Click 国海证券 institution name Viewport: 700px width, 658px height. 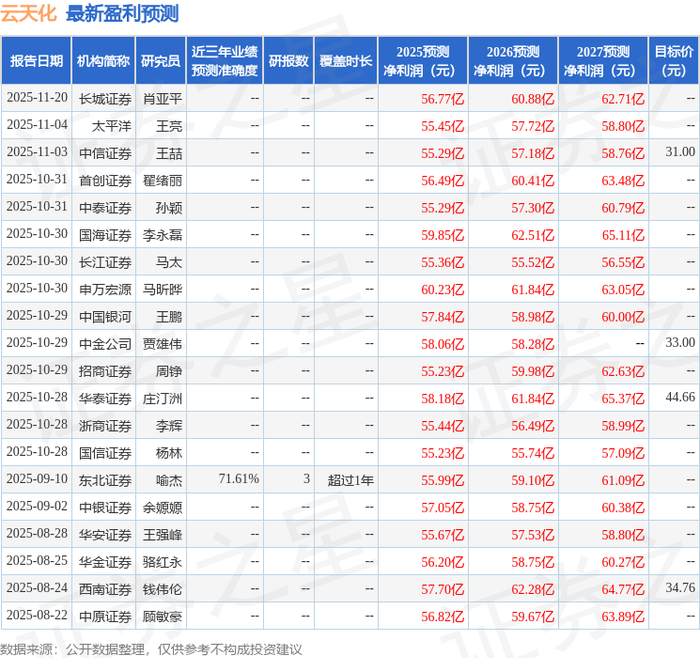point(105,235)
